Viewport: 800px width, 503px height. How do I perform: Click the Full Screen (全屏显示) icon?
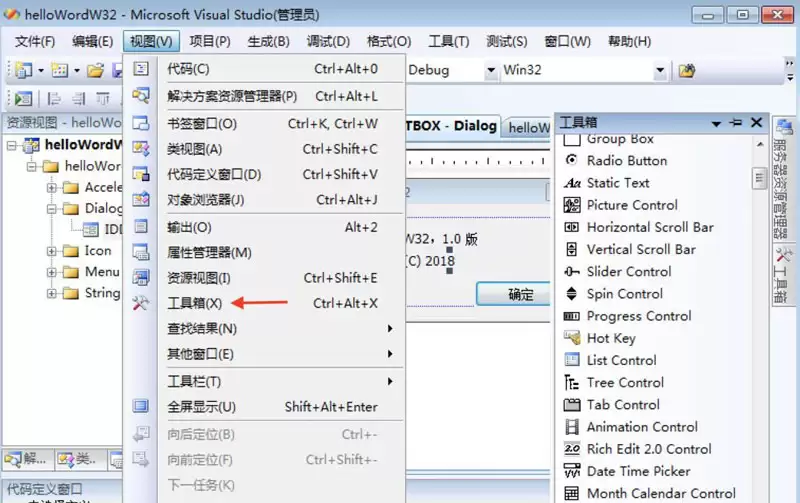click(x=141, y=407)
